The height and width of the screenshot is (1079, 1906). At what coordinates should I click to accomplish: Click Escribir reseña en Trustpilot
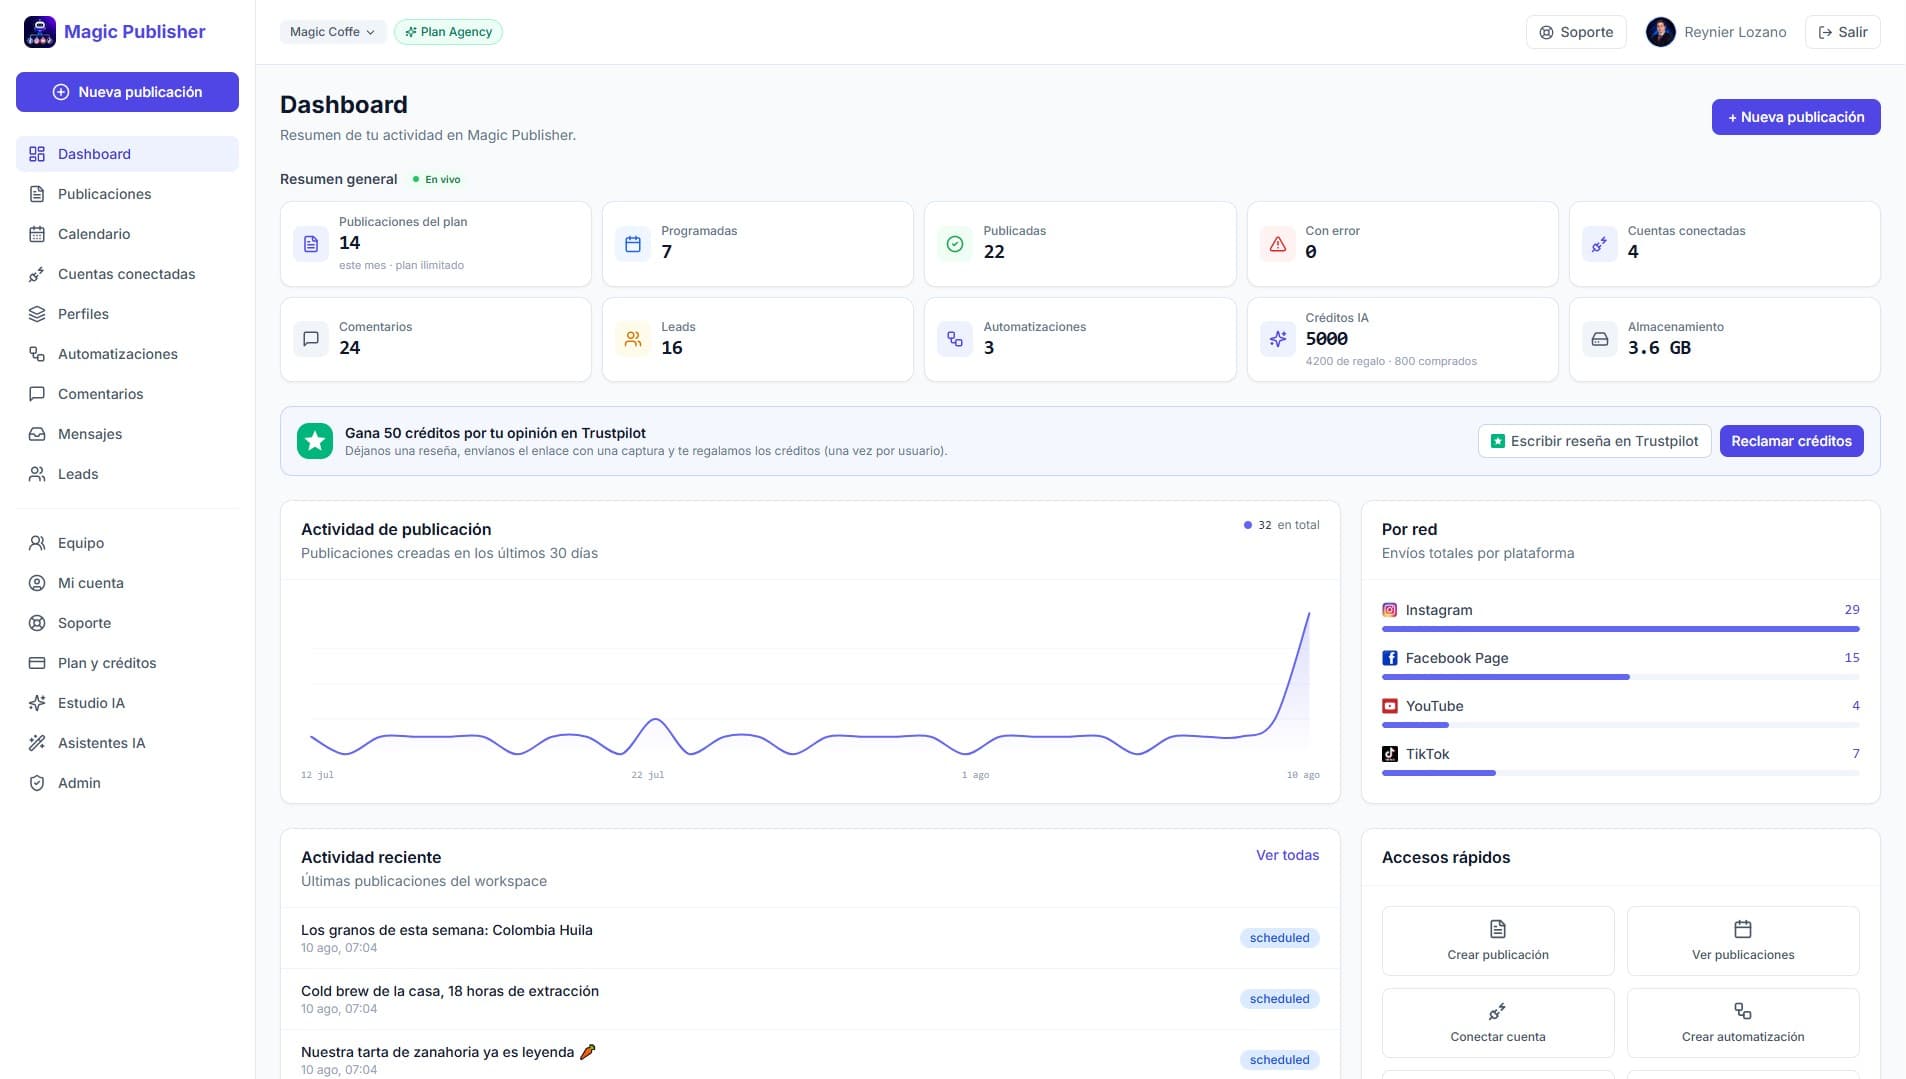tap(1594, 441)
